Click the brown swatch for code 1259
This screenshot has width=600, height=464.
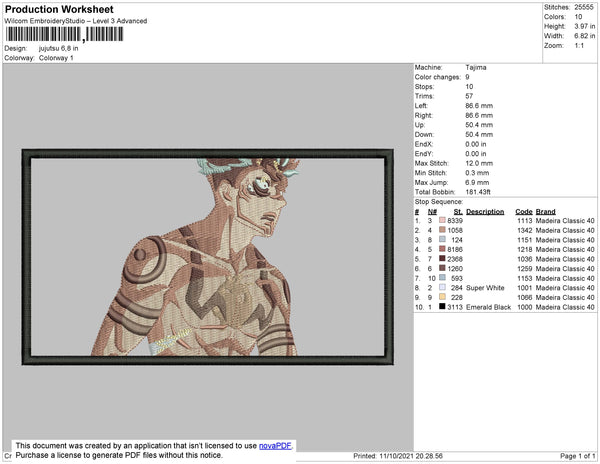(x=442, y=268)
